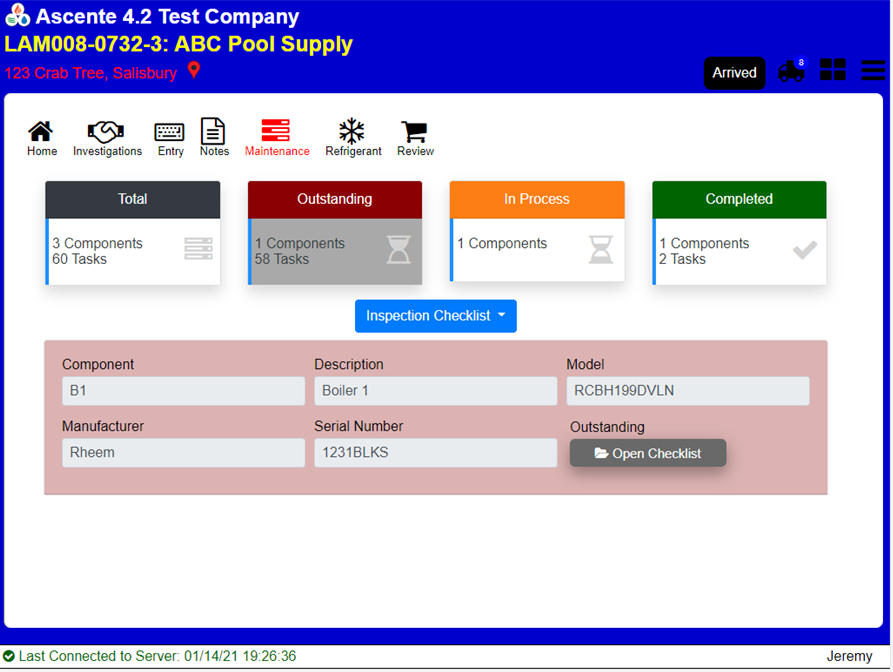Select the Total components card
The image size is (893, 672).
pos(133,233)
